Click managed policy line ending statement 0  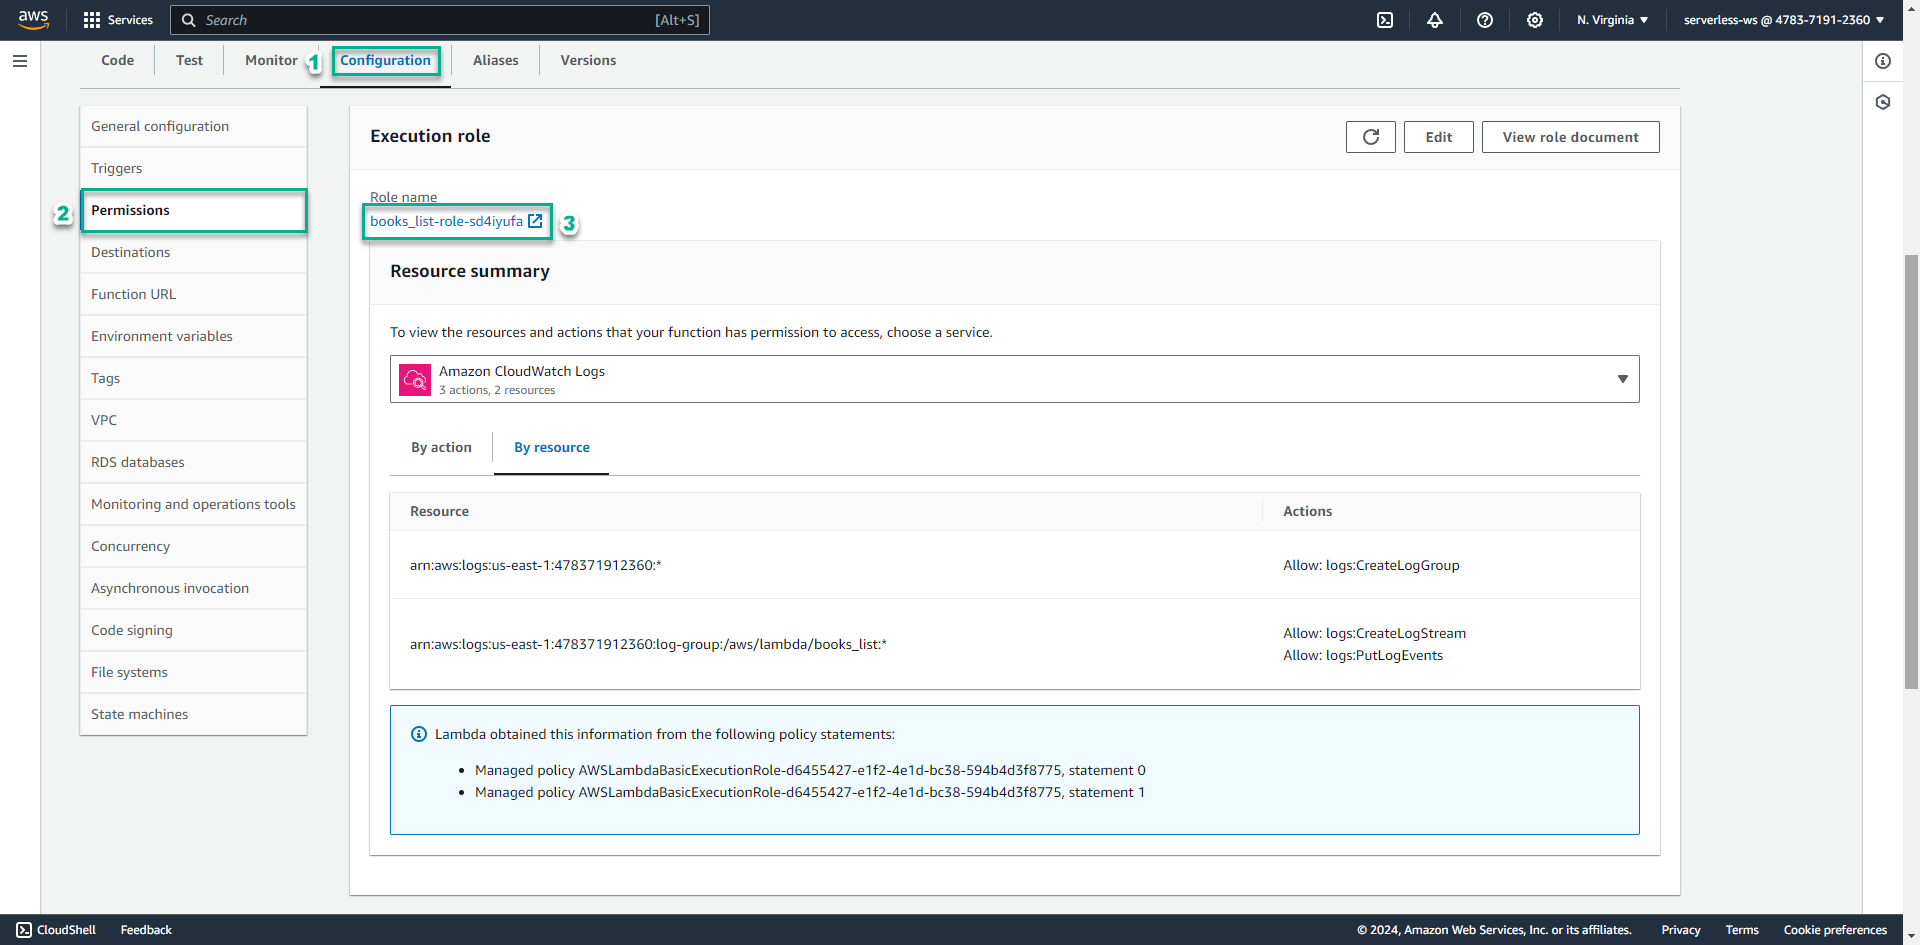tap(810, 770)
